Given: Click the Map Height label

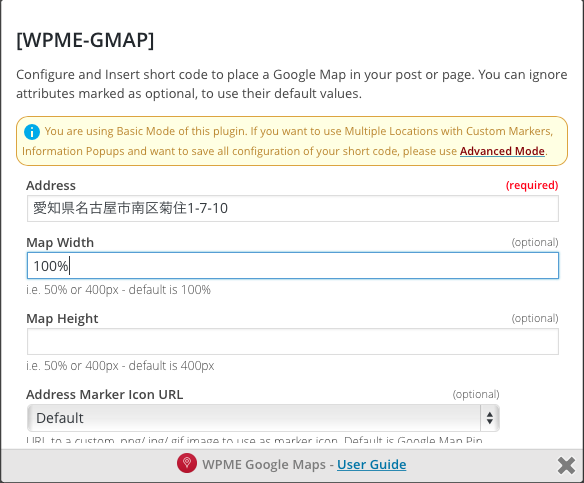Looking at the screenshot, I should click(62, 319).
